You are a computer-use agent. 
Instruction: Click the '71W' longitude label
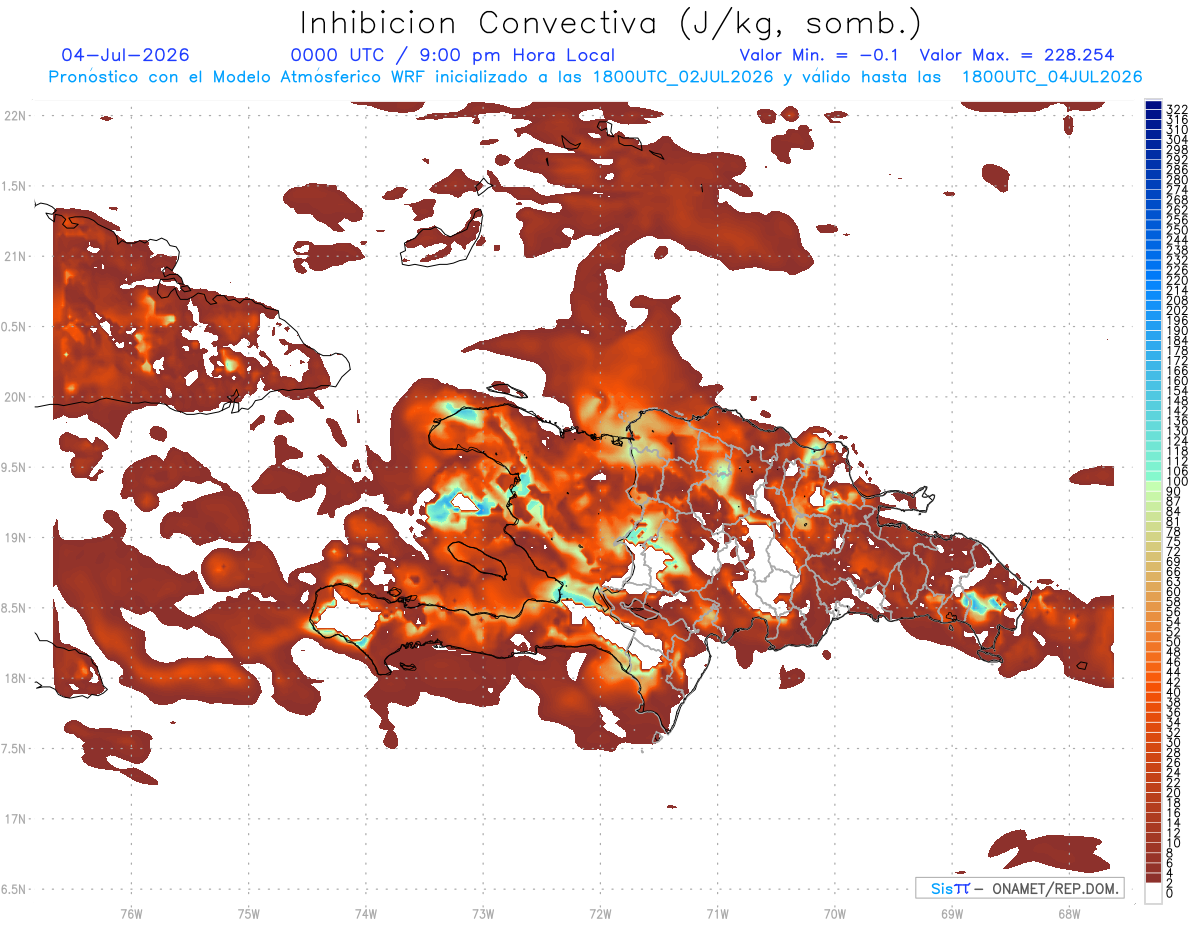[717, 914]
